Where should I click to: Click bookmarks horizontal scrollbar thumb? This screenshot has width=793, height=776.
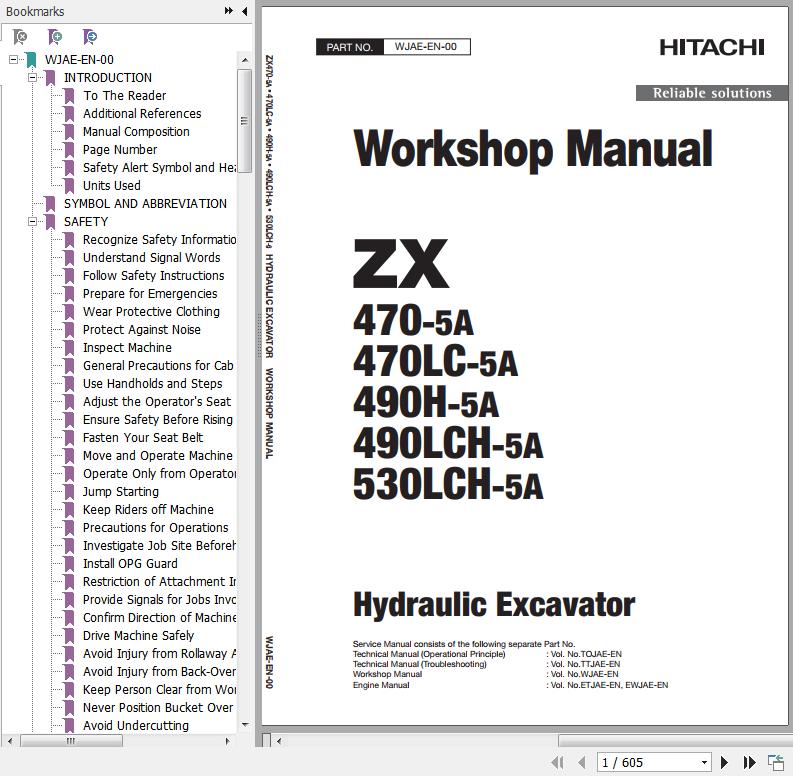(x=71, y=741)
